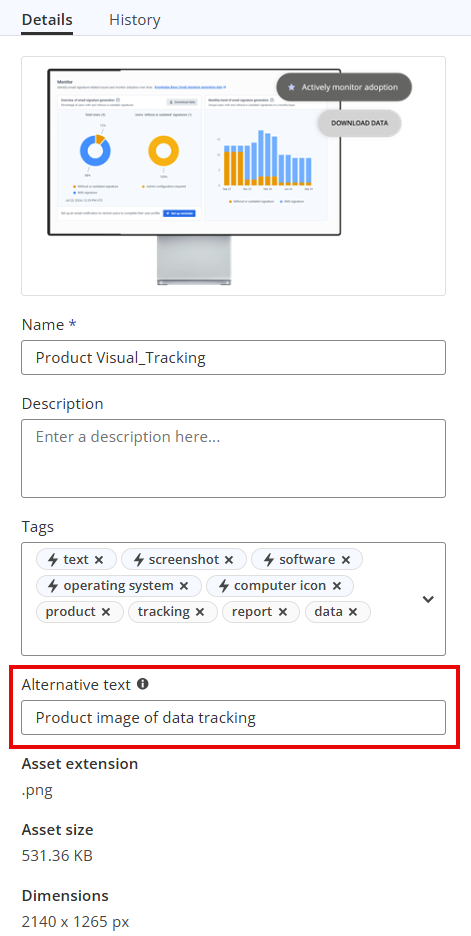Remove the 'operating system' tag

[184, 586]
